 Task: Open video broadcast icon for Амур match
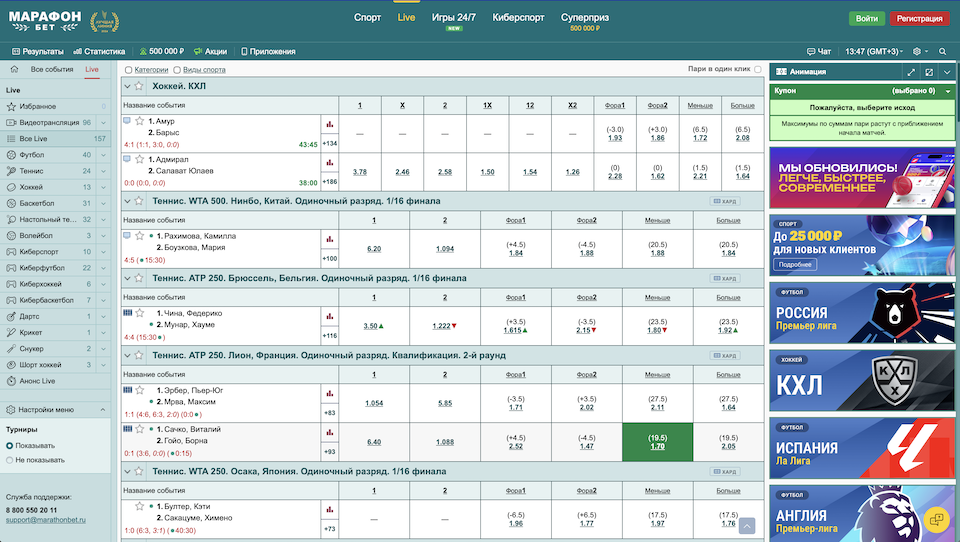click(127, 121)
